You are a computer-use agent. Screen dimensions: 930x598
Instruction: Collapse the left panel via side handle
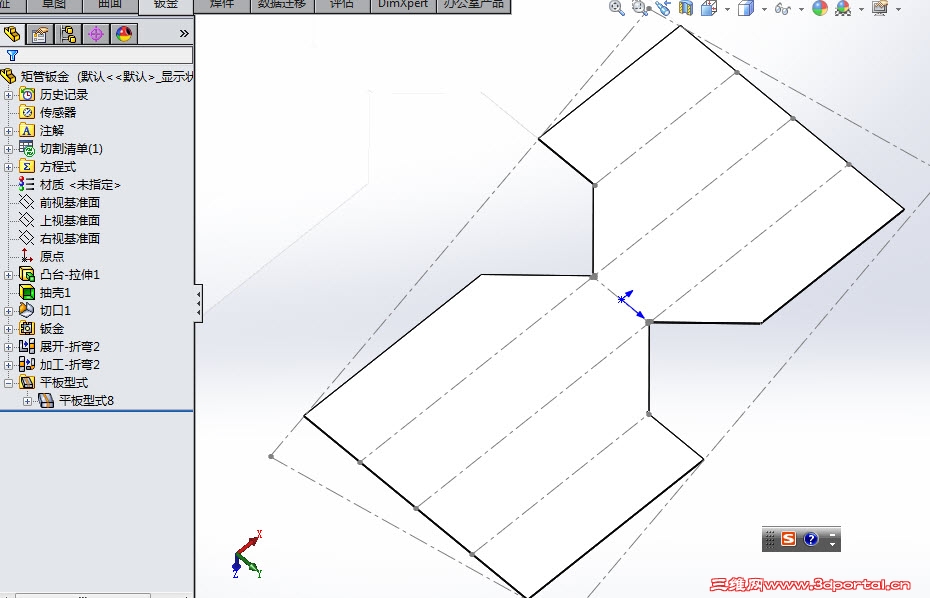(198, 303)
